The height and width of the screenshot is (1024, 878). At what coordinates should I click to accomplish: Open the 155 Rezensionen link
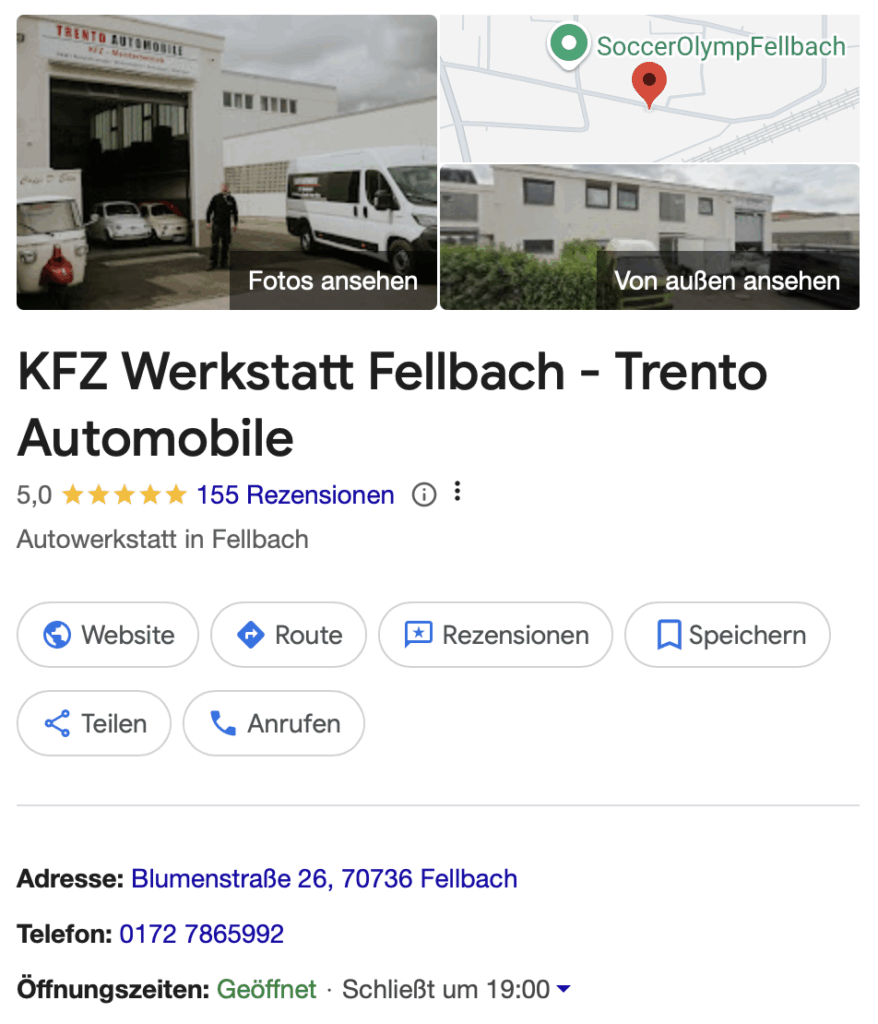[x=295, y=495]
